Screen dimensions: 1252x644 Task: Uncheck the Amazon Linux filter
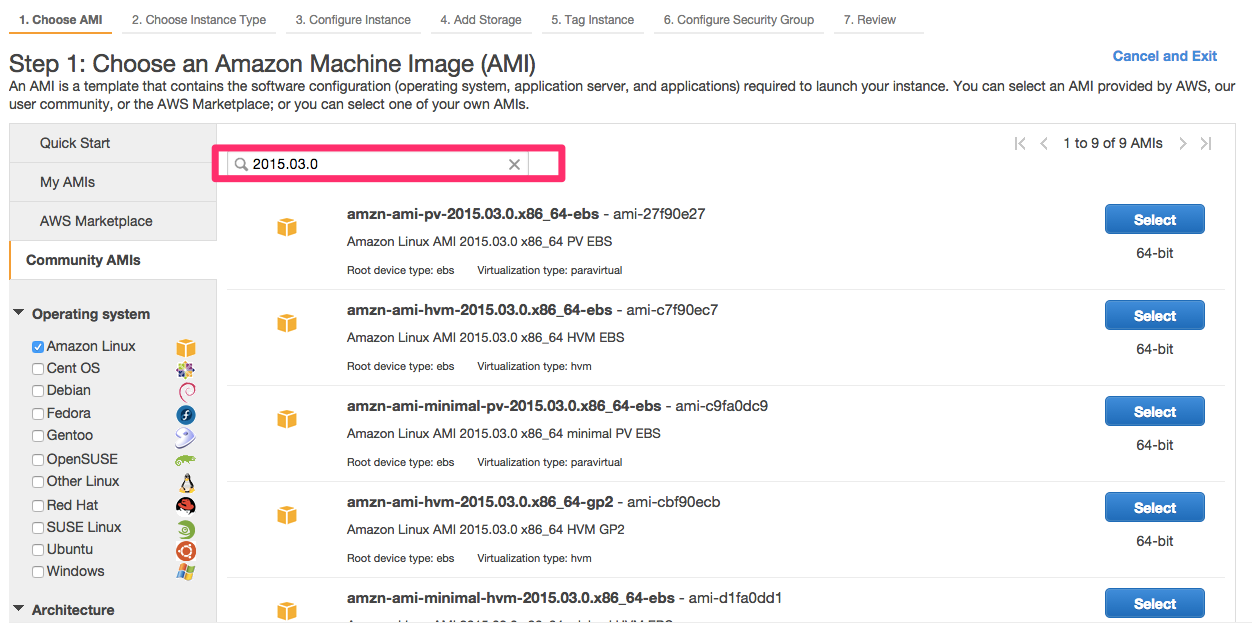[37, 346]
